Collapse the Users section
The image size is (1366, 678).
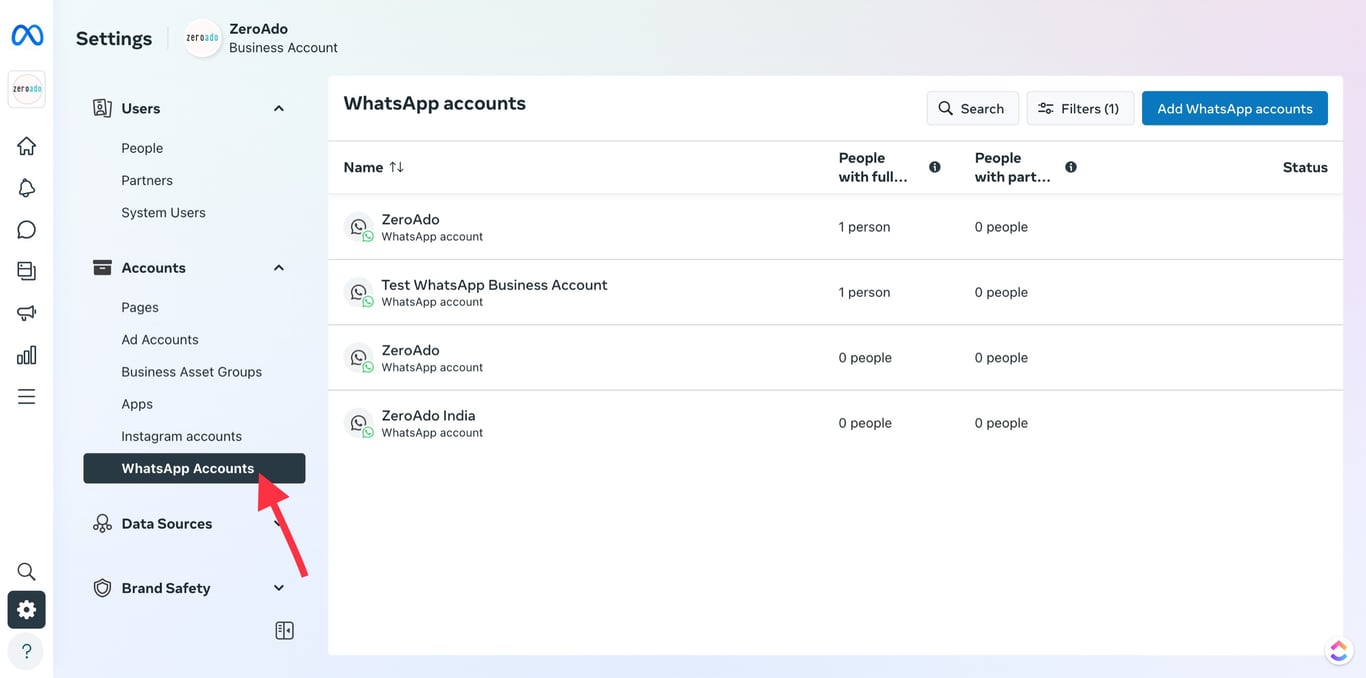tap(278, 107)
